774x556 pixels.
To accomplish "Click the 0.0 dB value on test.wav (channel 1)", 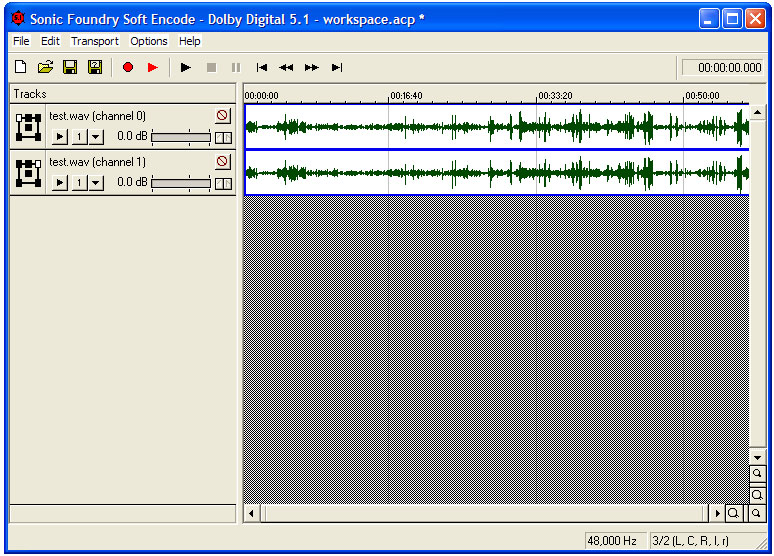I will pyautogui.click(x=132, y=182).
